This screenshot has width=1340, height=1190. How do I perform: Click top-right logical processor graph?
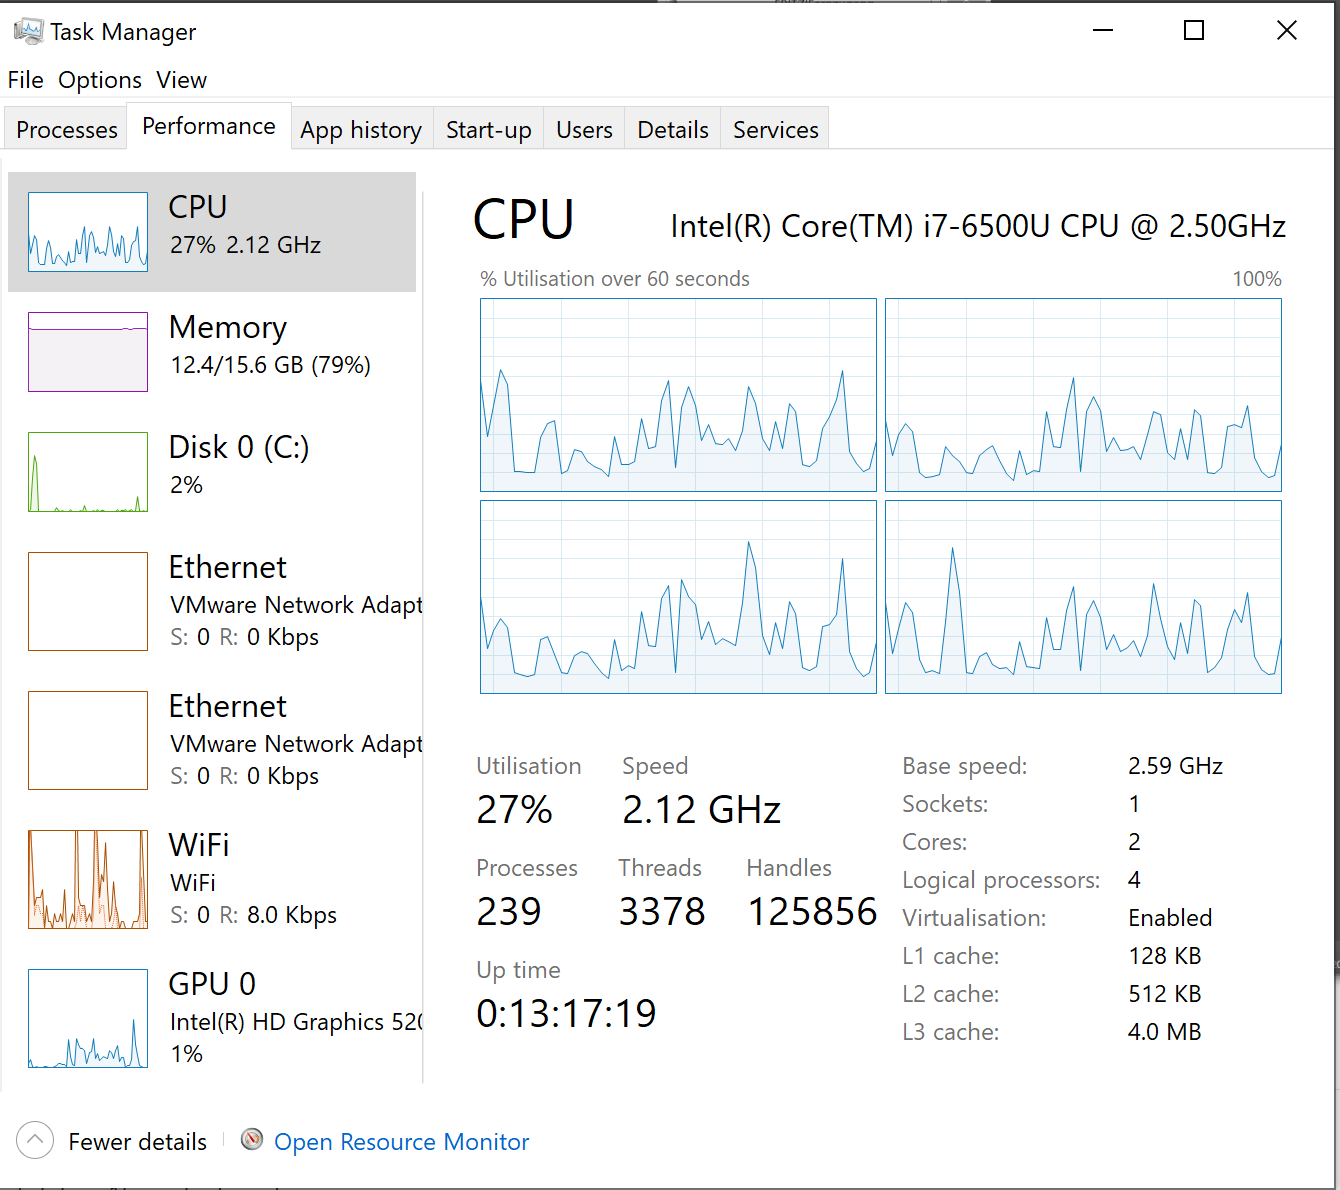tap(1083, 395)
